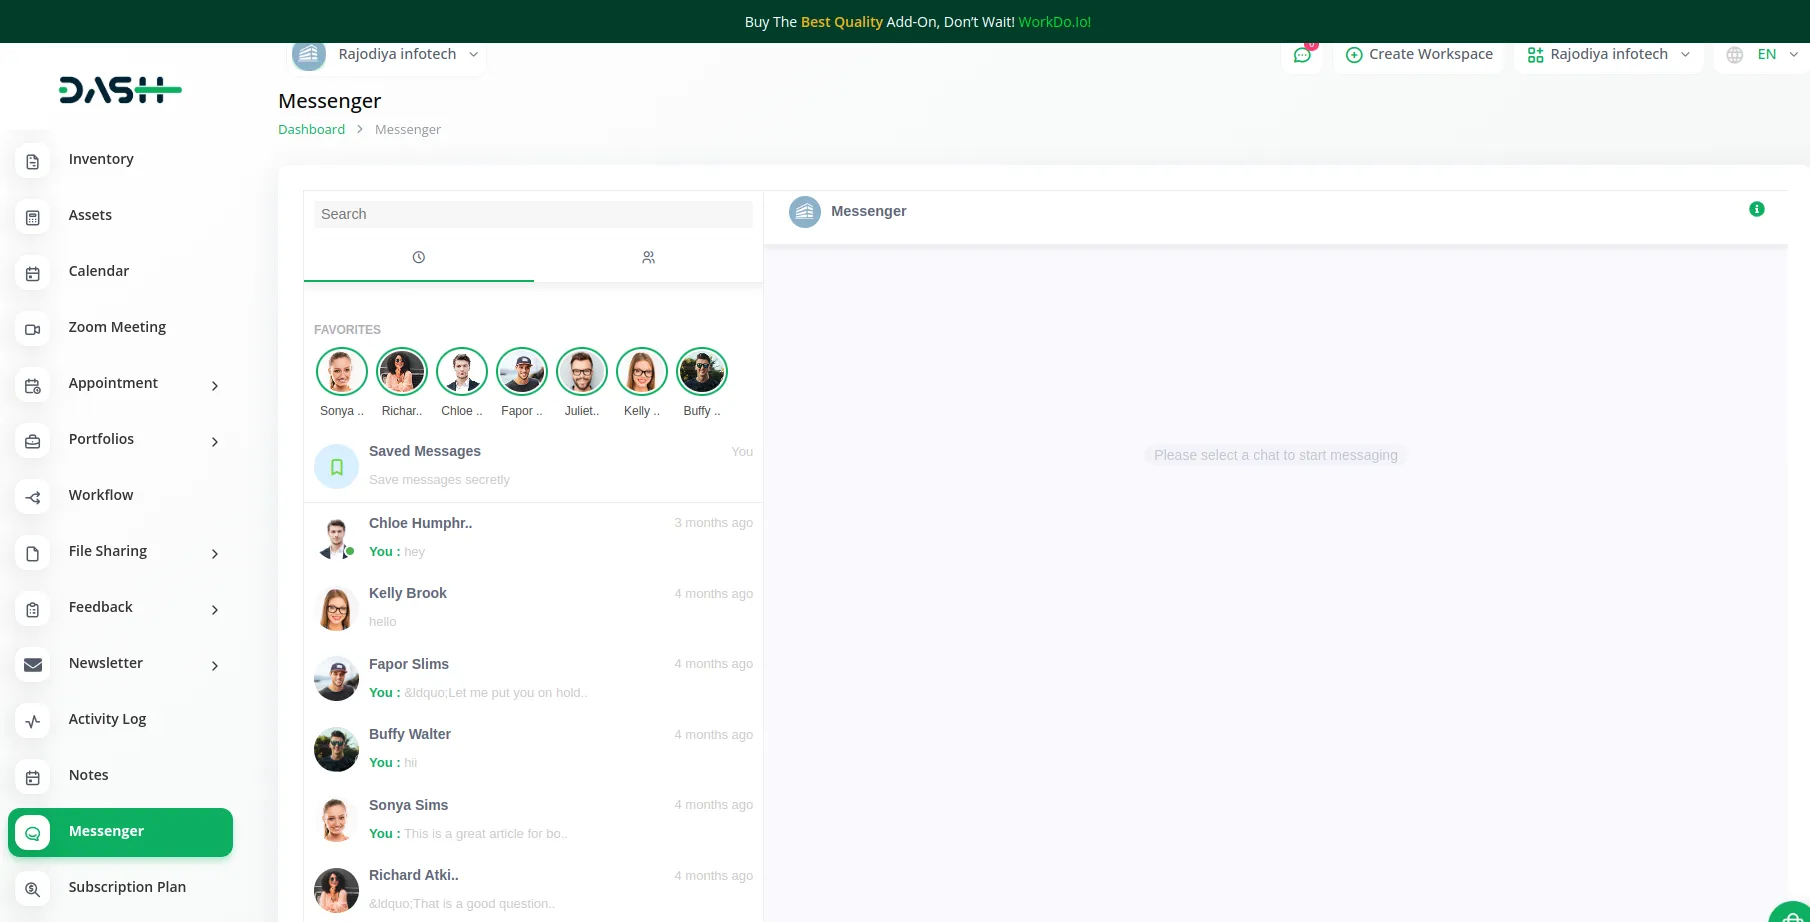The height and width of the screenshot is (922, 1810).
Task: Click the Newsletter envelope icon
Action: coord(33,665)
